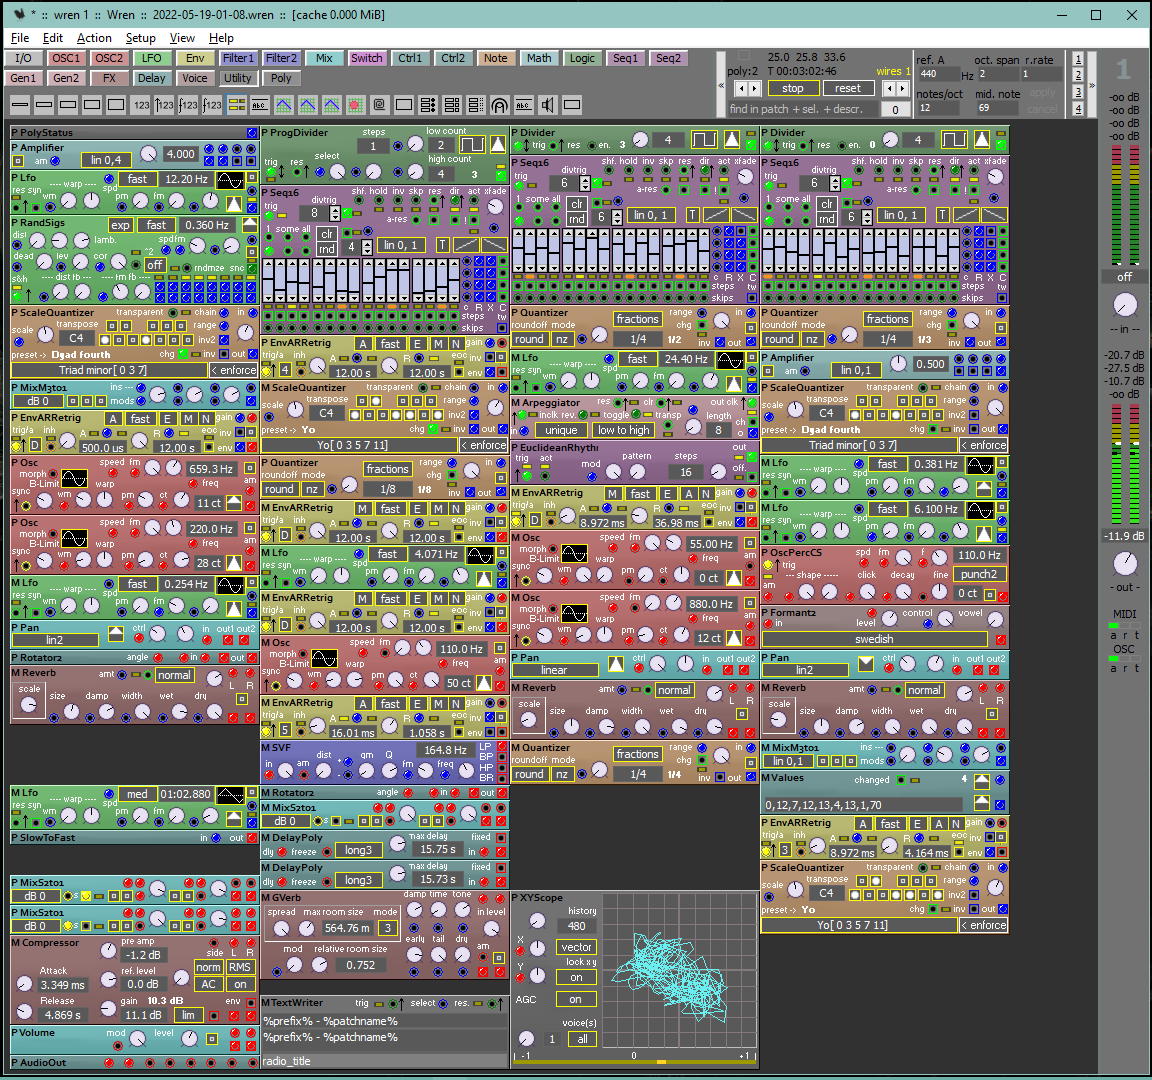Click the right double-chevron expand icon

pyautogui.click(x=1092, y=86)
